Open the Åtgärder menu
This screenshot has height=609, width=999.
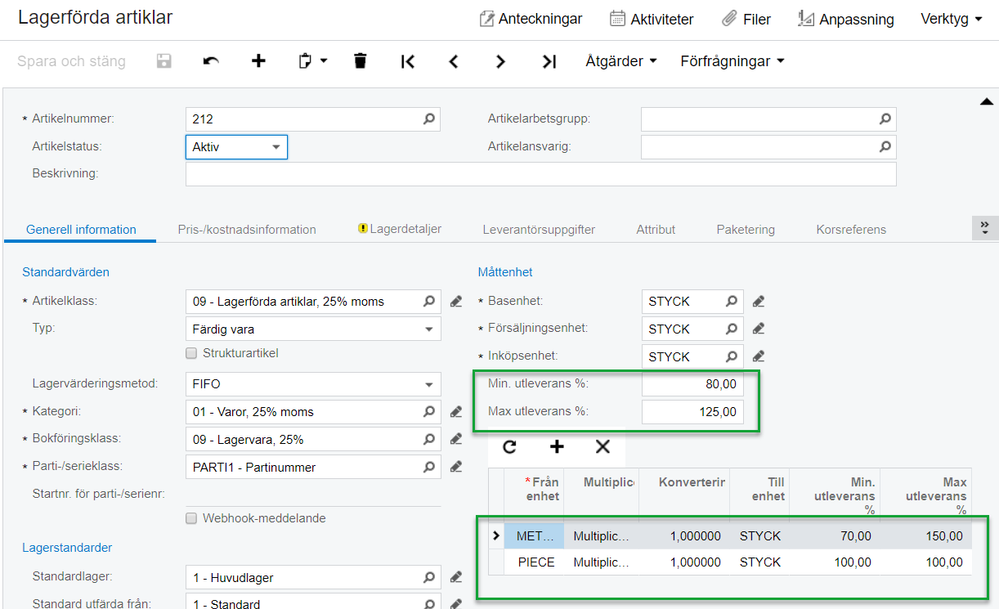621,61
